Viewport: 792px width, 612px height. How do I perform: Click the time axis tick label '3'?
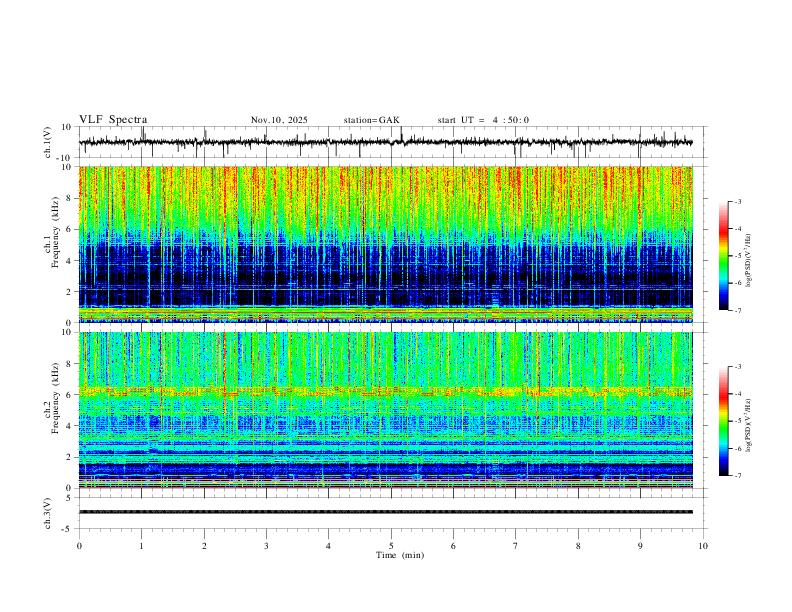[x=266, y=546]
